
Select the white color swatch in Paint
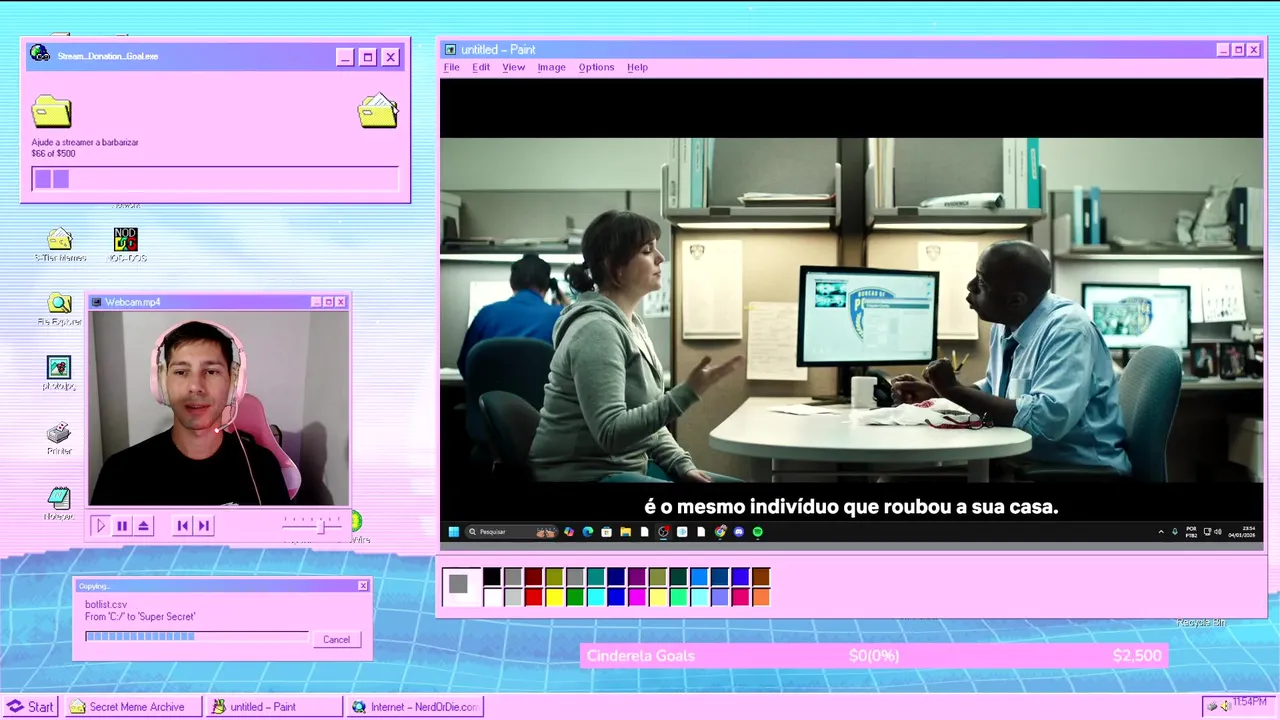click(492, 597)
